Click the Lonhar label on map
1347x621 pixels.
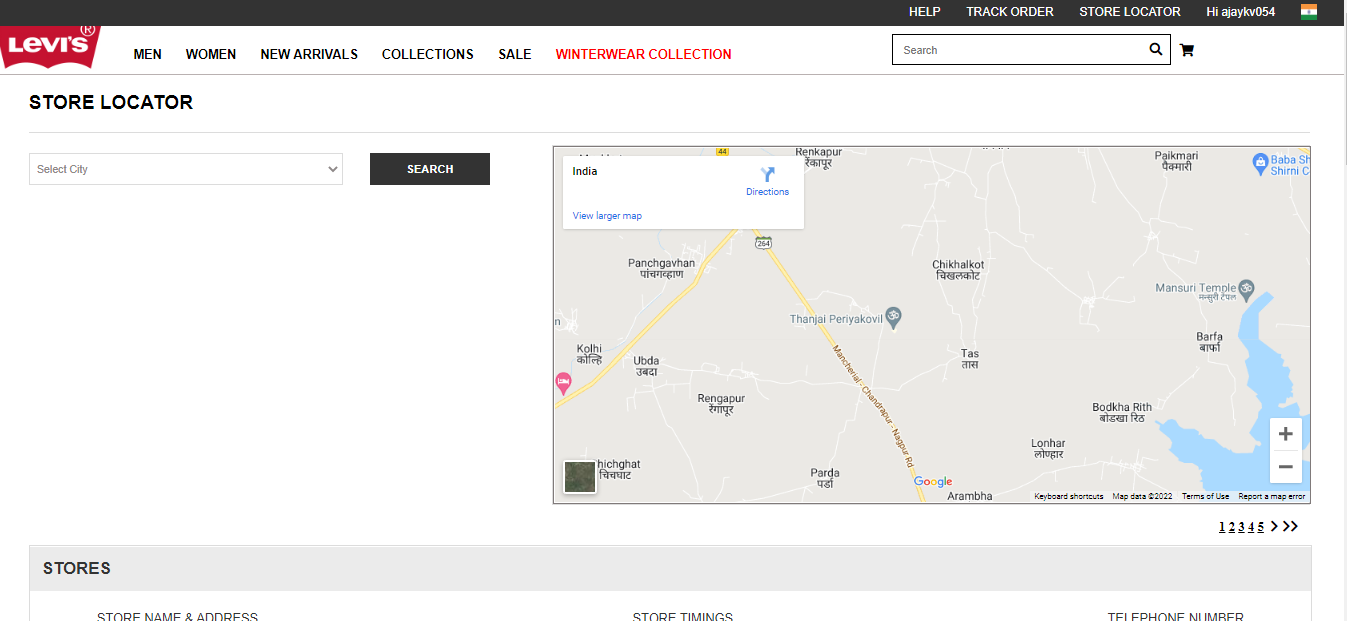(x=1049, y=448)
